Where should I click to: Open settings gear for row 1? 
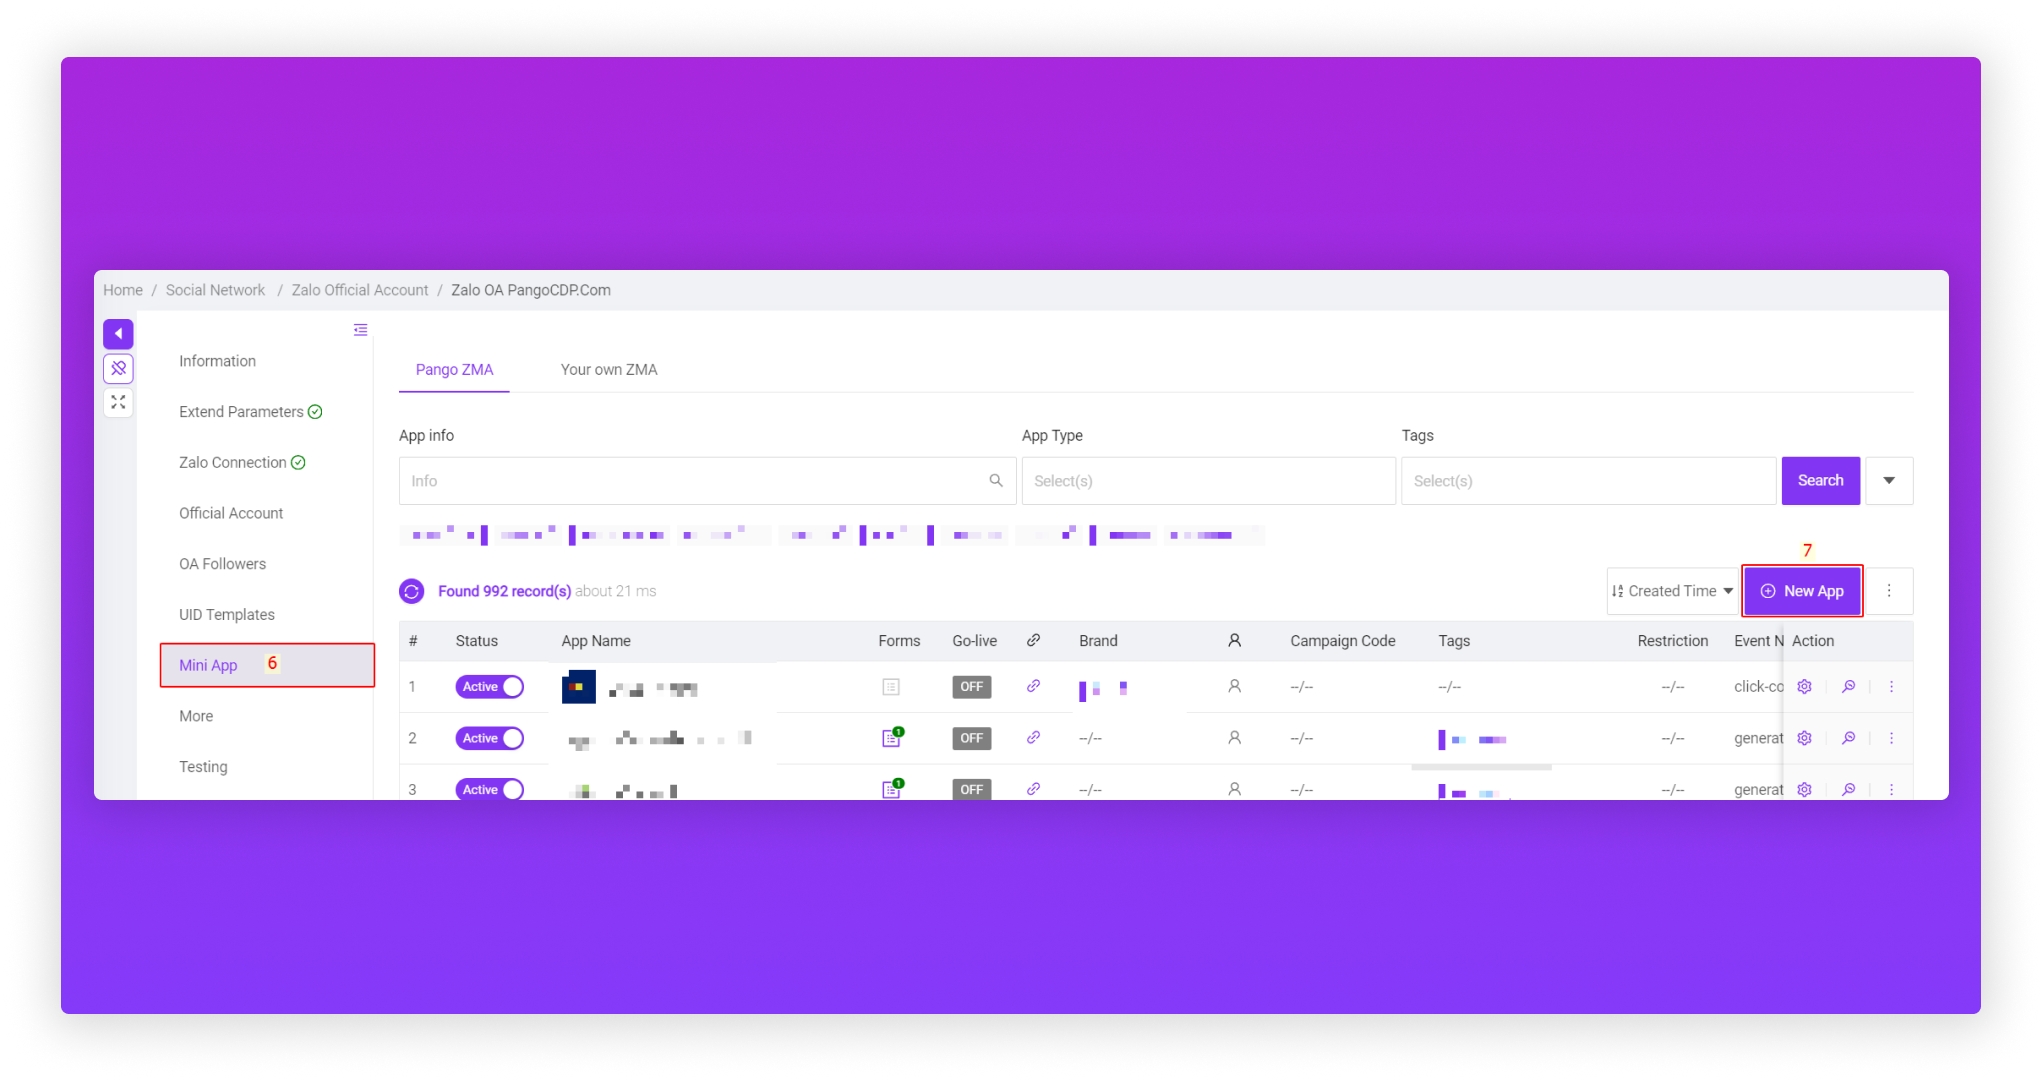point(1804,687)
